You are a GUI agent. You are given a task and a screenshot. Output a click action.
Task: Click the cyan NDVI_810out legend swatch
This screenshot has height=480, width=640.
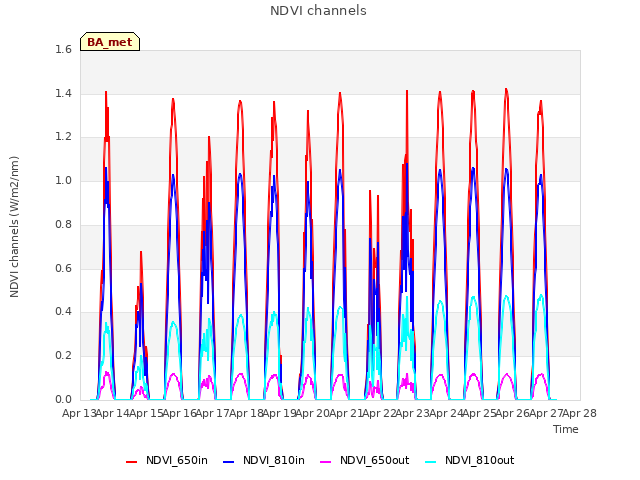point(431,462)
